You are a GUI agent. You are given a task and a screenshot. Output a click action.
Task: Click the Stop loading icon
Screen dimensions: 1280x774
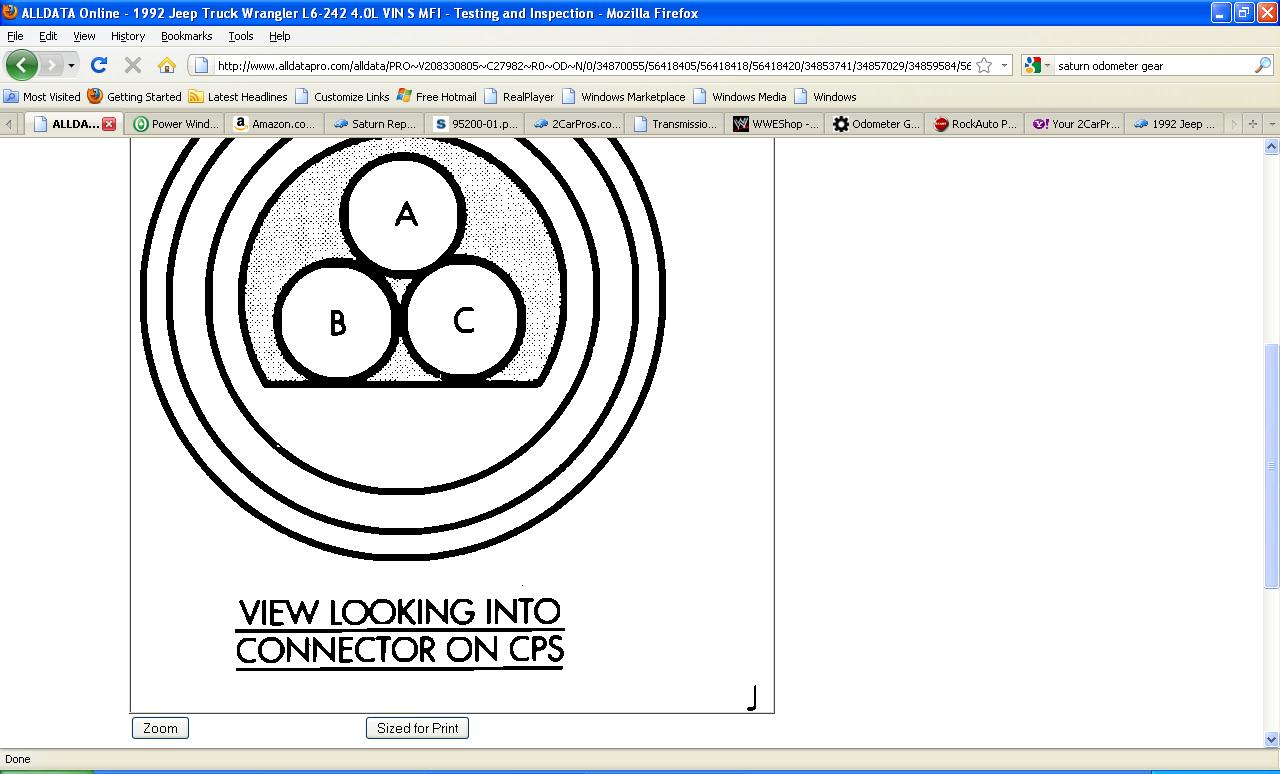click(x=132, y=65)
